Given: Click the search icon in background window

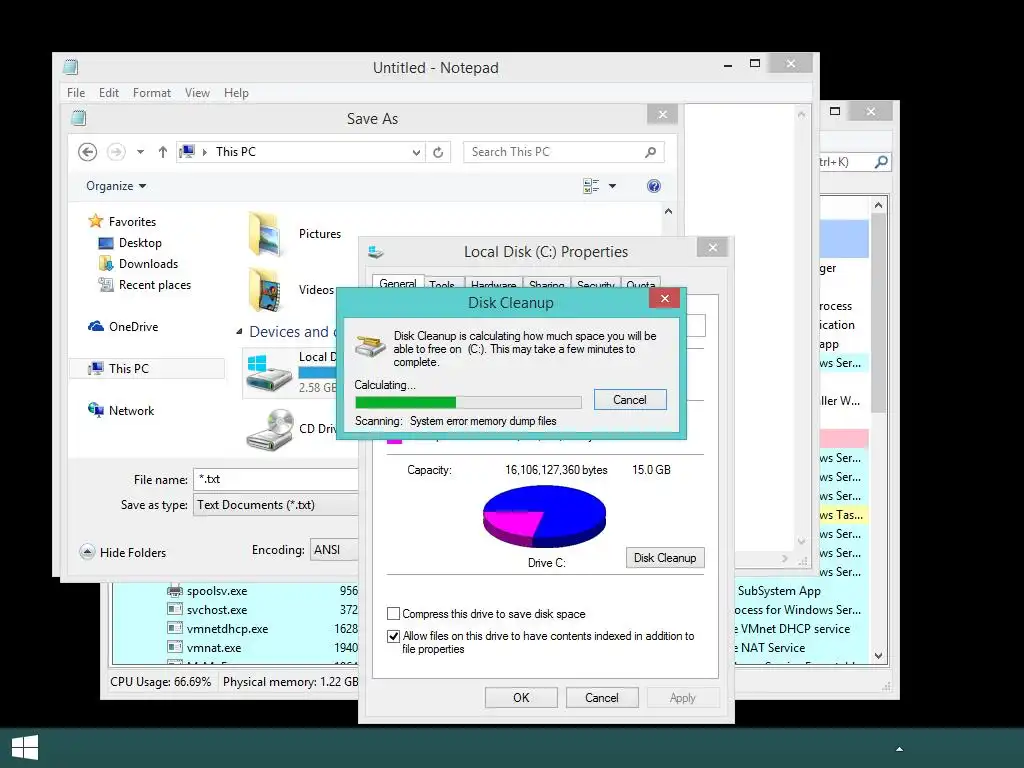Looking at the screenshot, I should point(881,161).
